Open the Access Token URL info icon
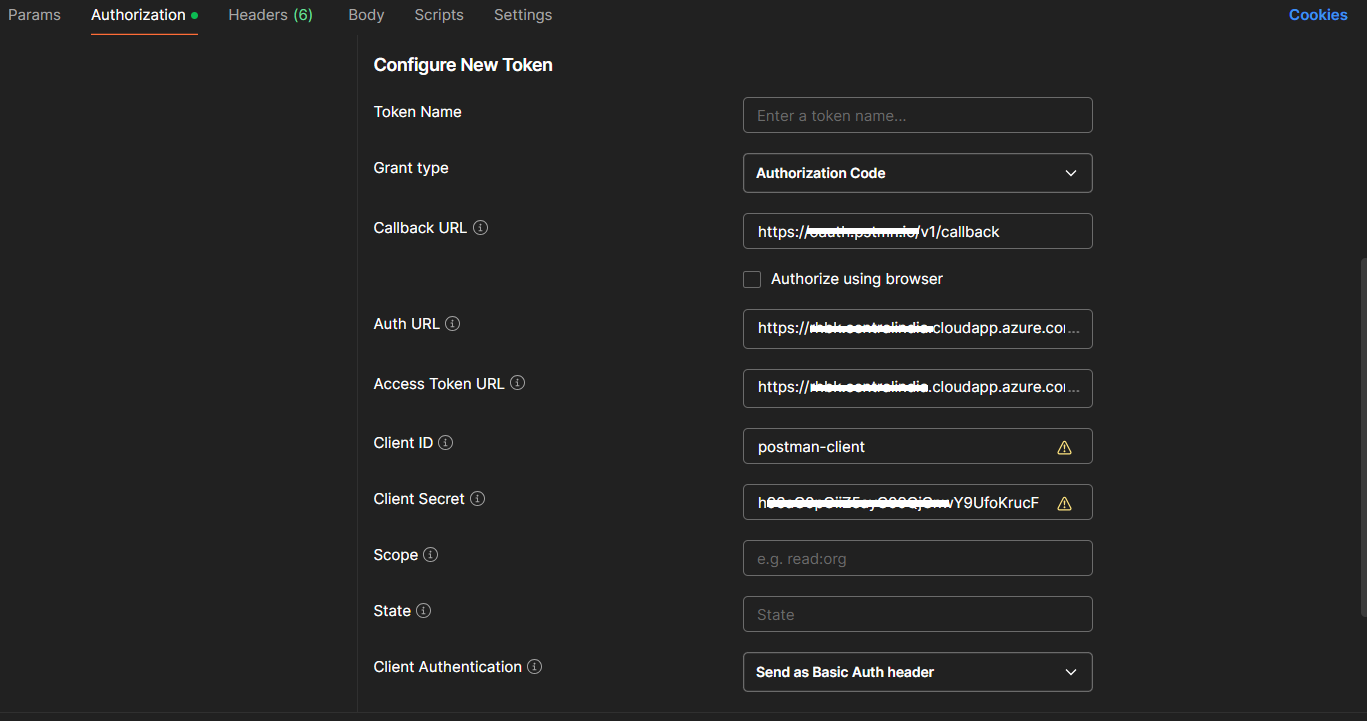Viewport: 1367px width, 721px height. pos(517,383)
